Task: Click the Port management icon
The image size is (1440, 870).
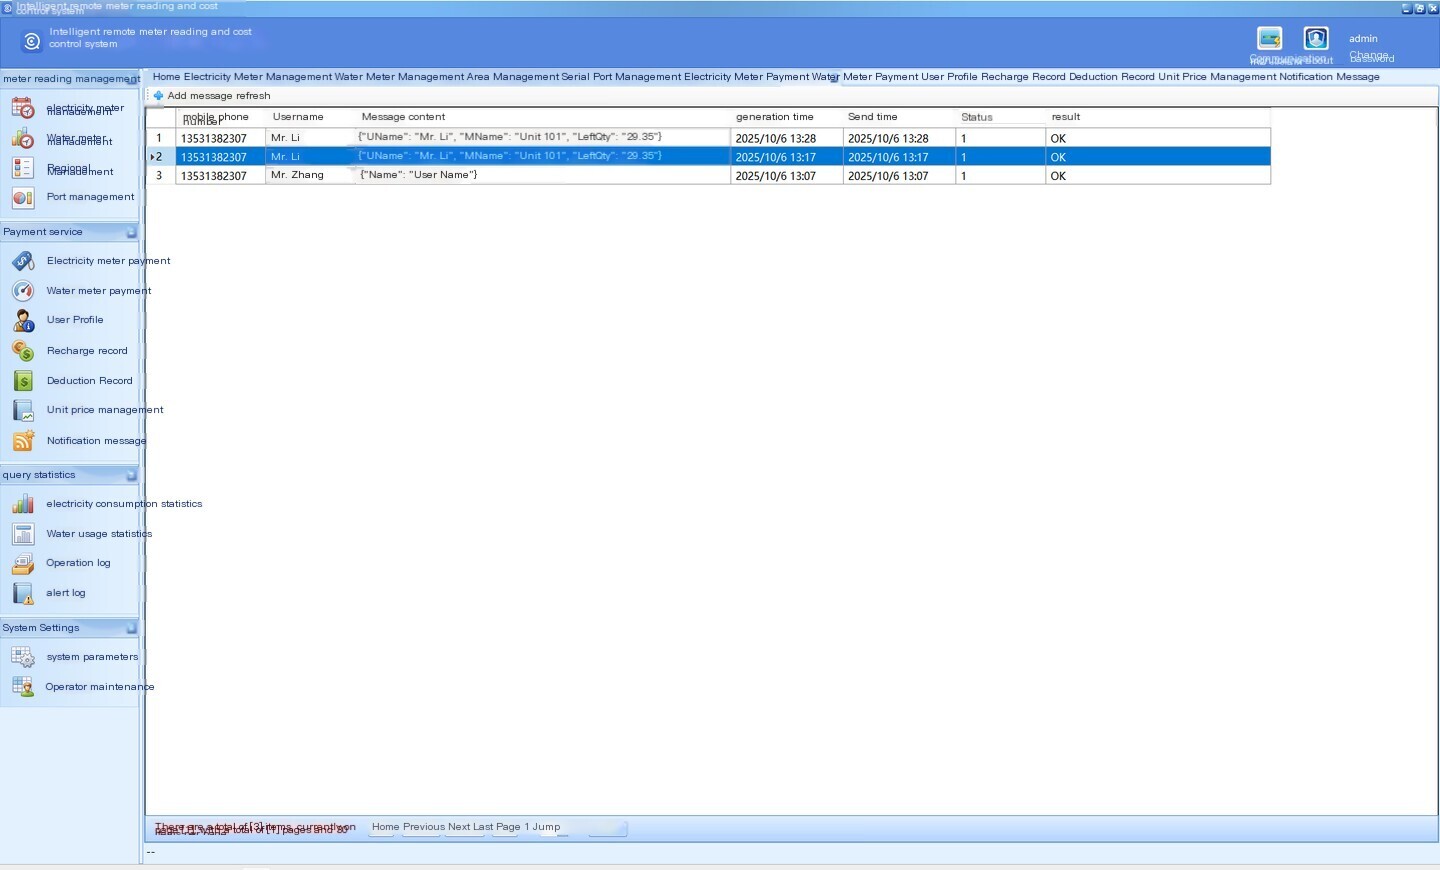Action: click(23, 198)
